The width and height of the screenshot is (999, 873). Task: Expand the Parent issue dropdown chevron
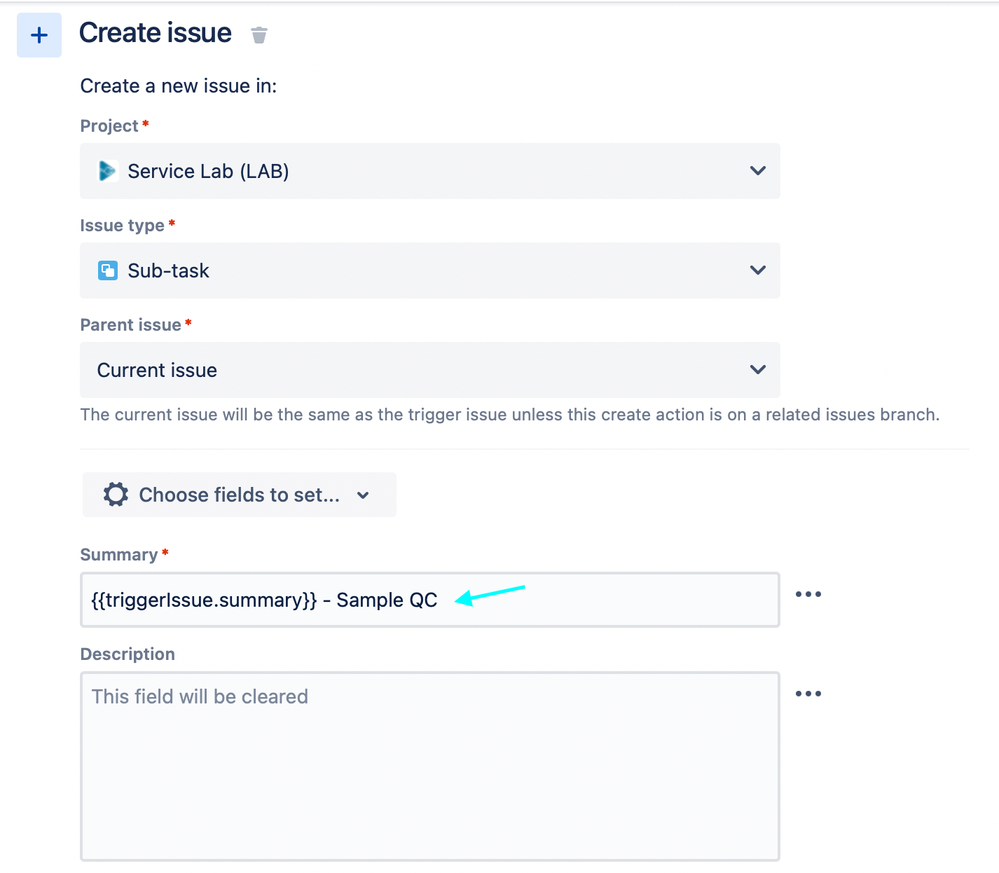click(x=758, y=370)
